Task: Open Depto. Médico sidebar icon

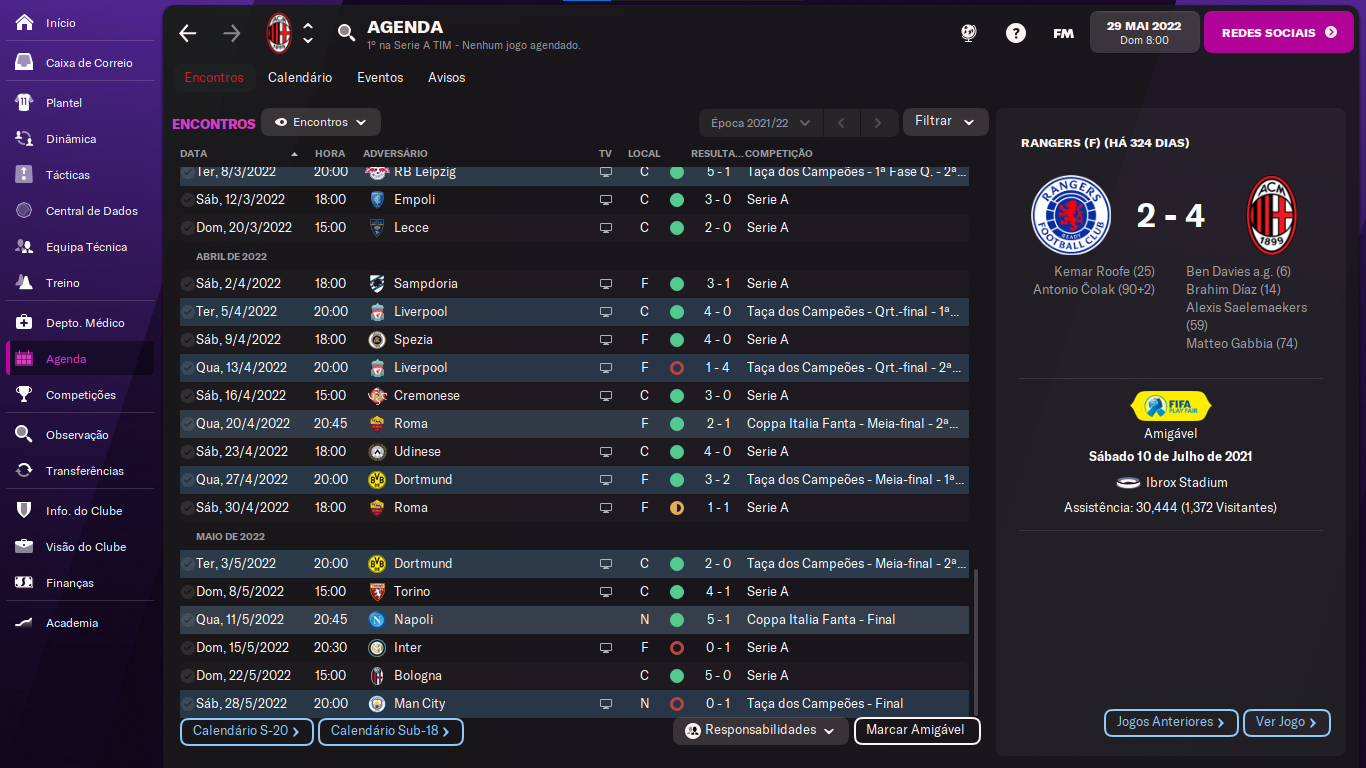Action: pos(25,322)
